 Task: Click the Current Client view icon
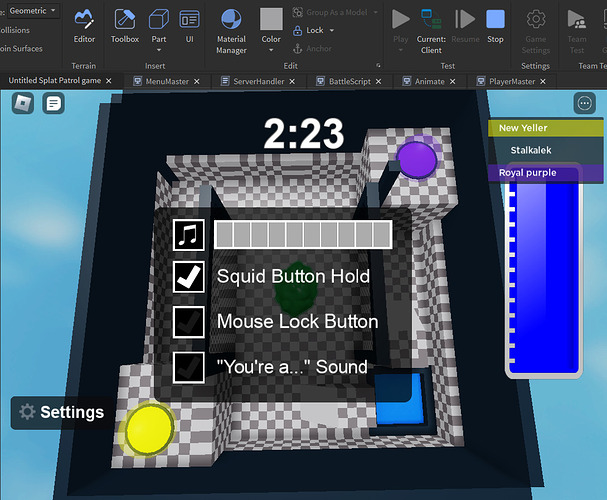pyautogui.click(x=431, y=19)
